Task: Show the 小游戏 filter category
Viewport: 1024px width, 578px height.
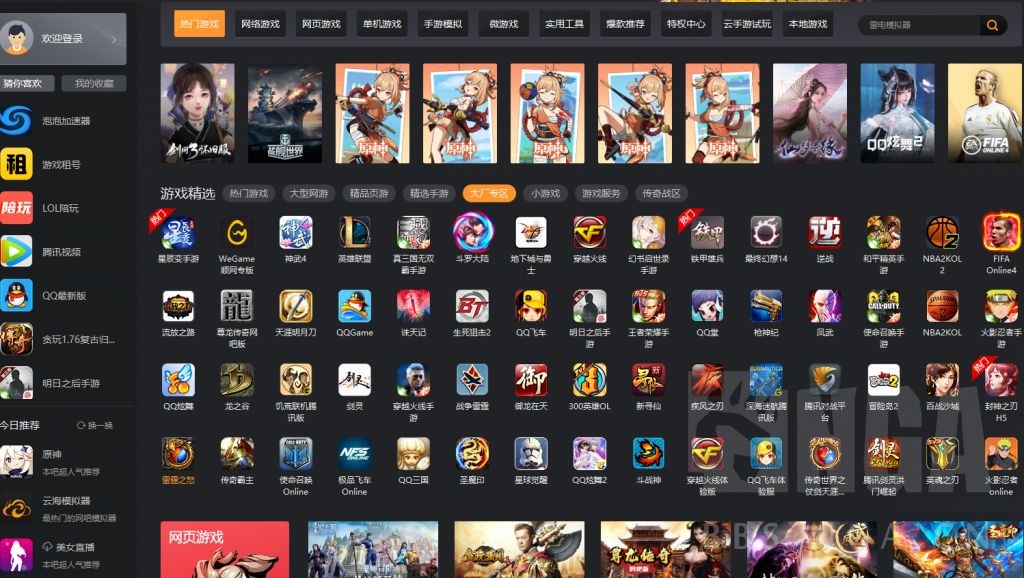Action: coord(545,193)
